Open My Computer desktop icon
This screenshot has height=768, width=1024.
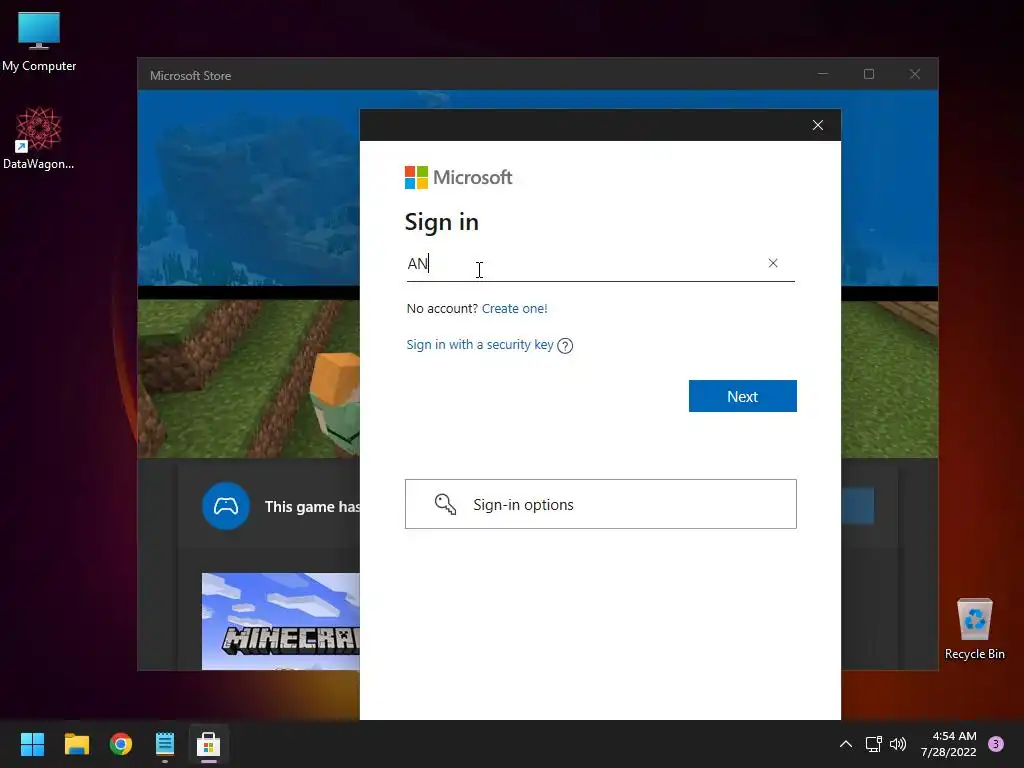click(39, 42)
